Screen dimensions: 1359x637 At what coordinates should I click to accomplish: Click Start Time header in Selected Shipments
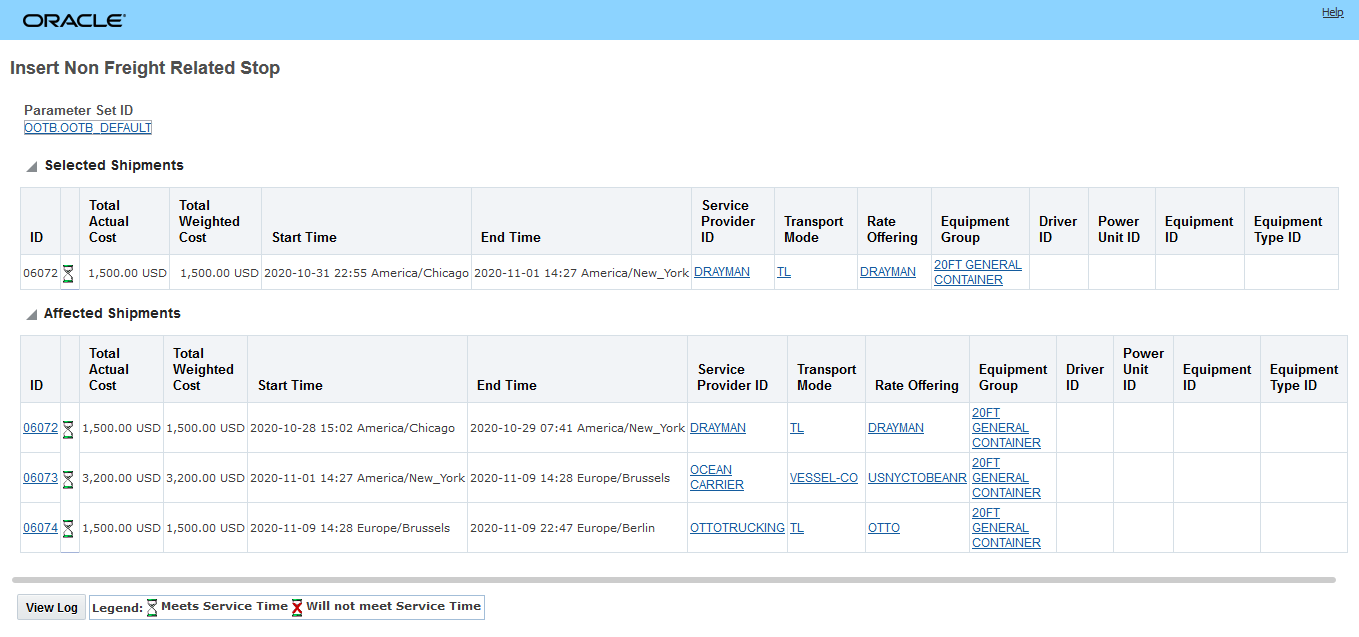304,238
